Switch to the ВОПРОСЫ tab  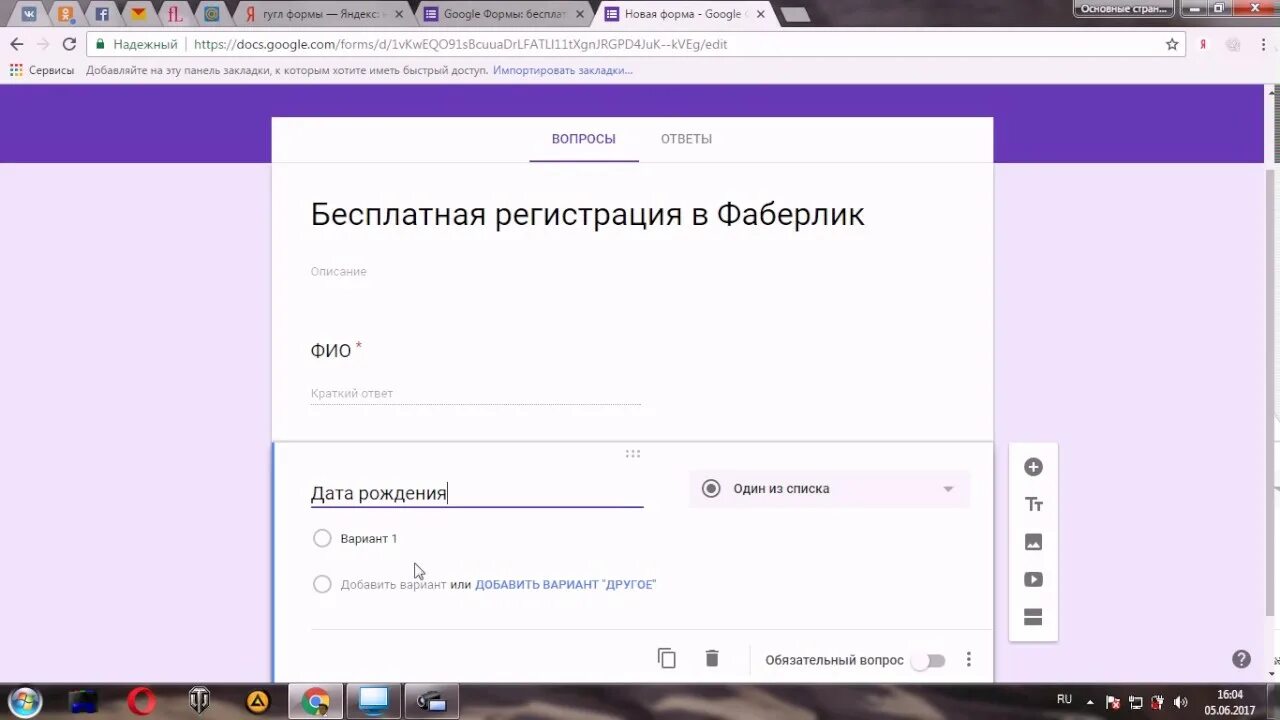584,139
